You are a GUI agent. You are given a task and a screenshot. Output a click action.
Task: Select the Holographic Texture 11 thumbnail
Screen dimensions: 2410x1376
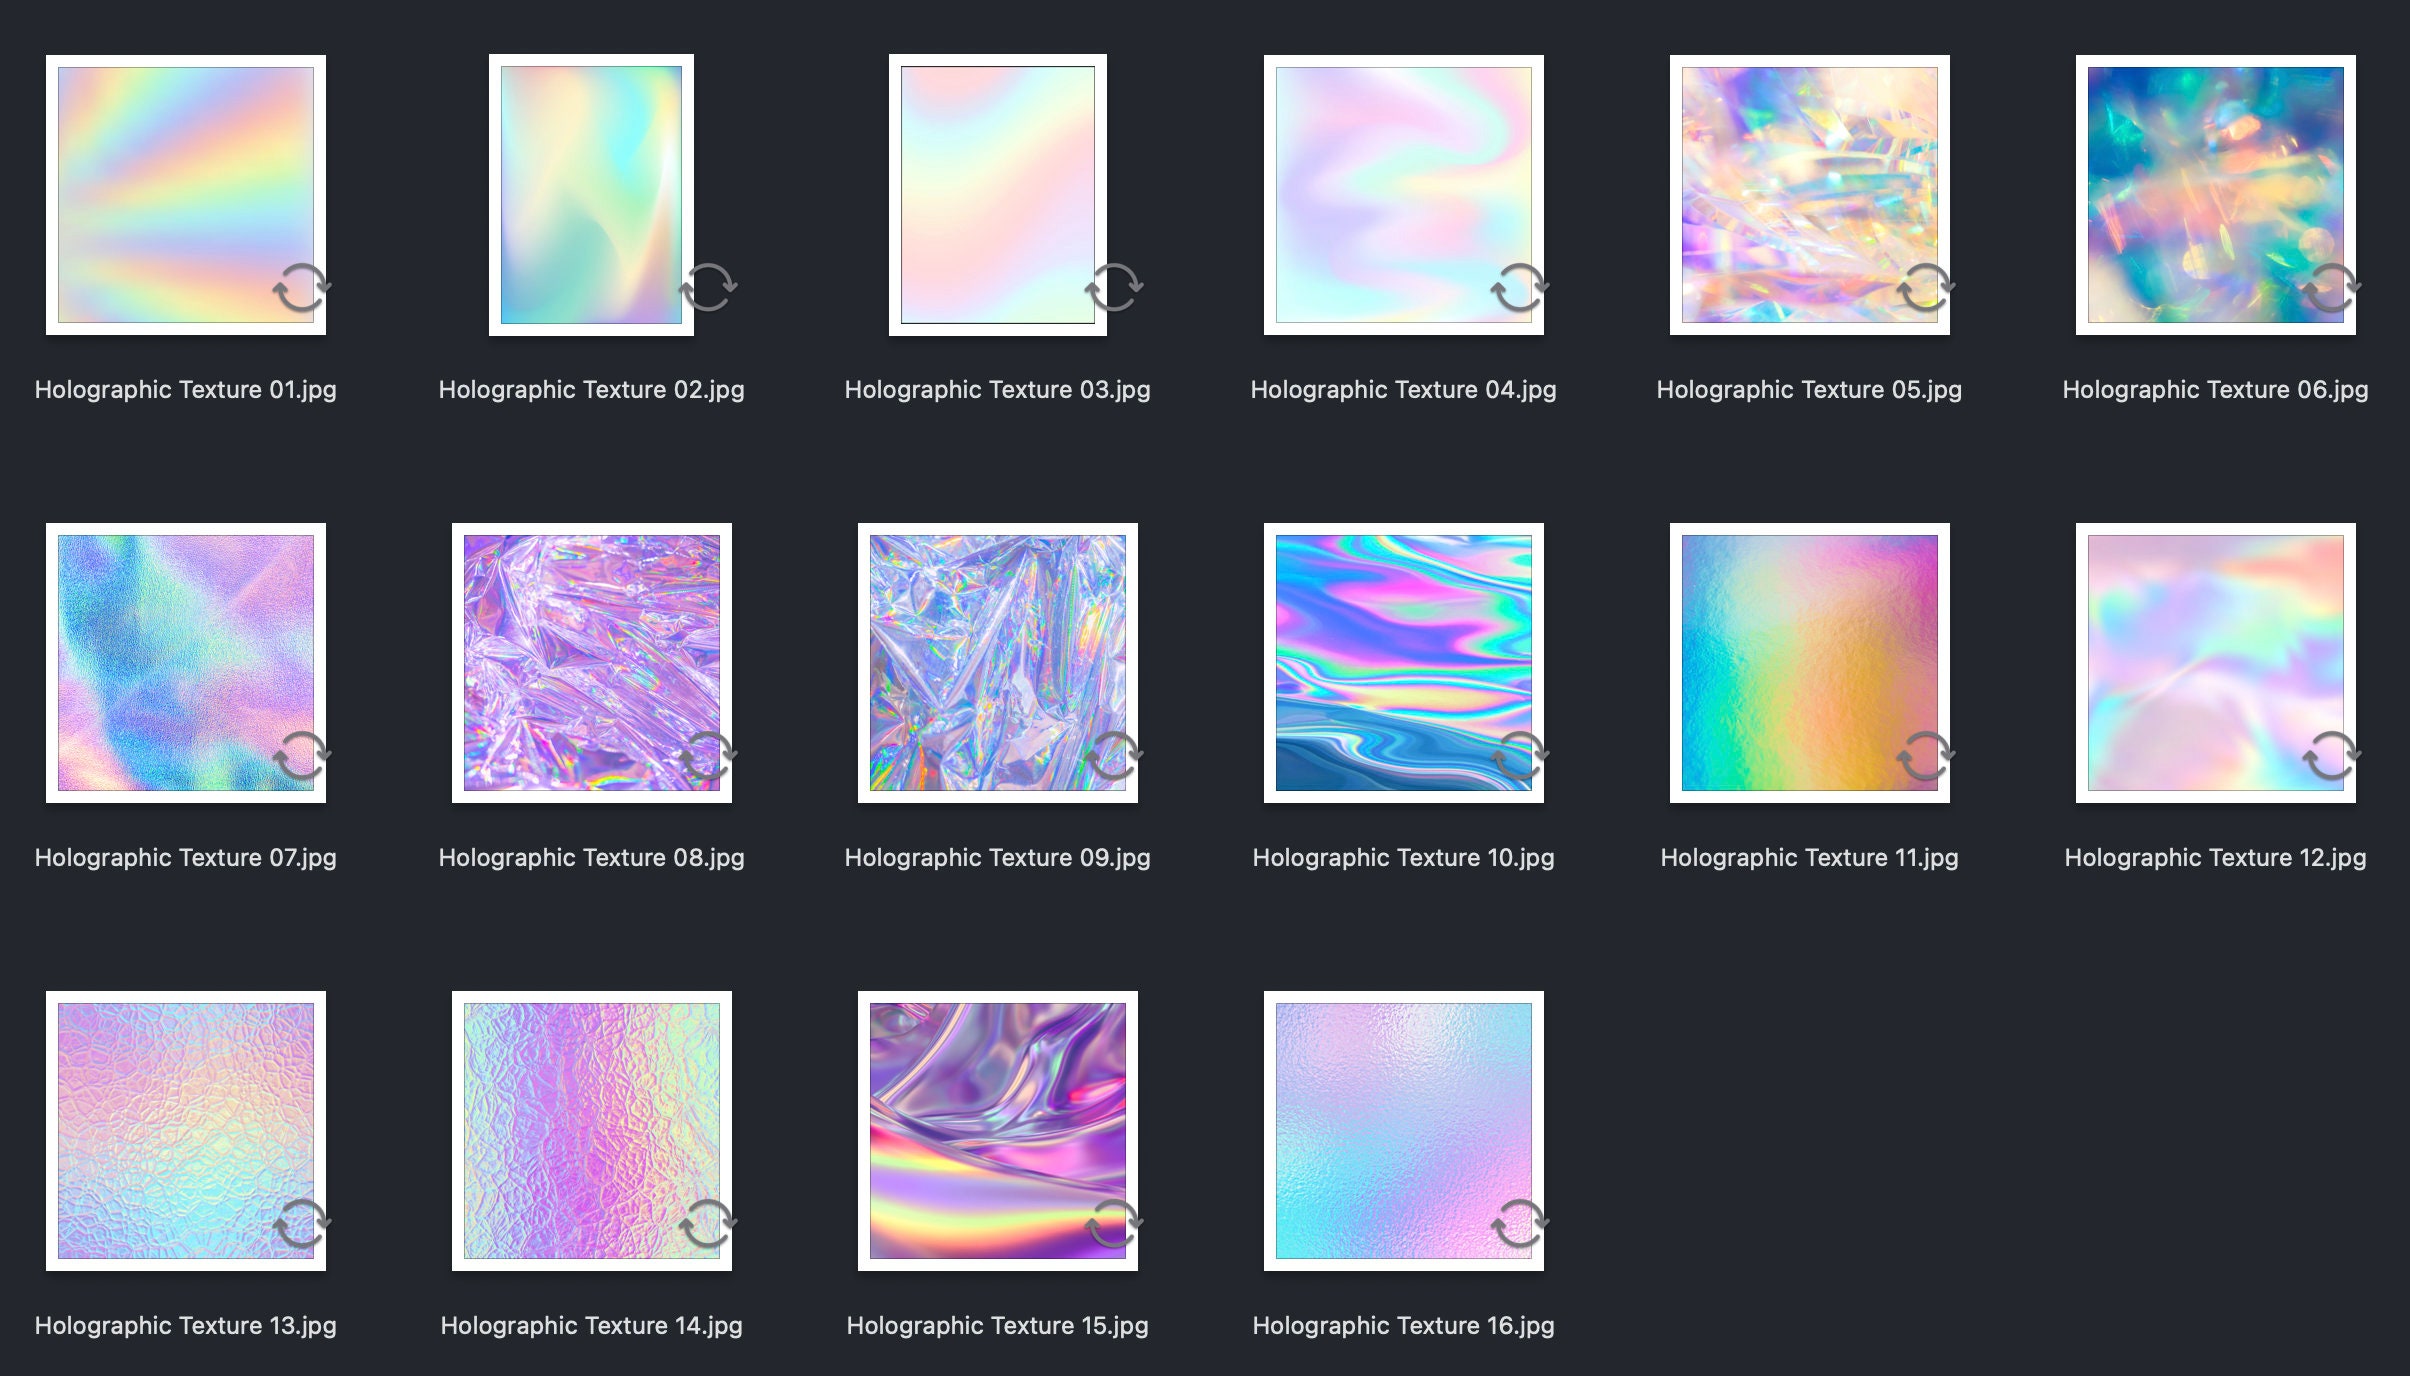pyautogui.click(x=1810, y=663)
